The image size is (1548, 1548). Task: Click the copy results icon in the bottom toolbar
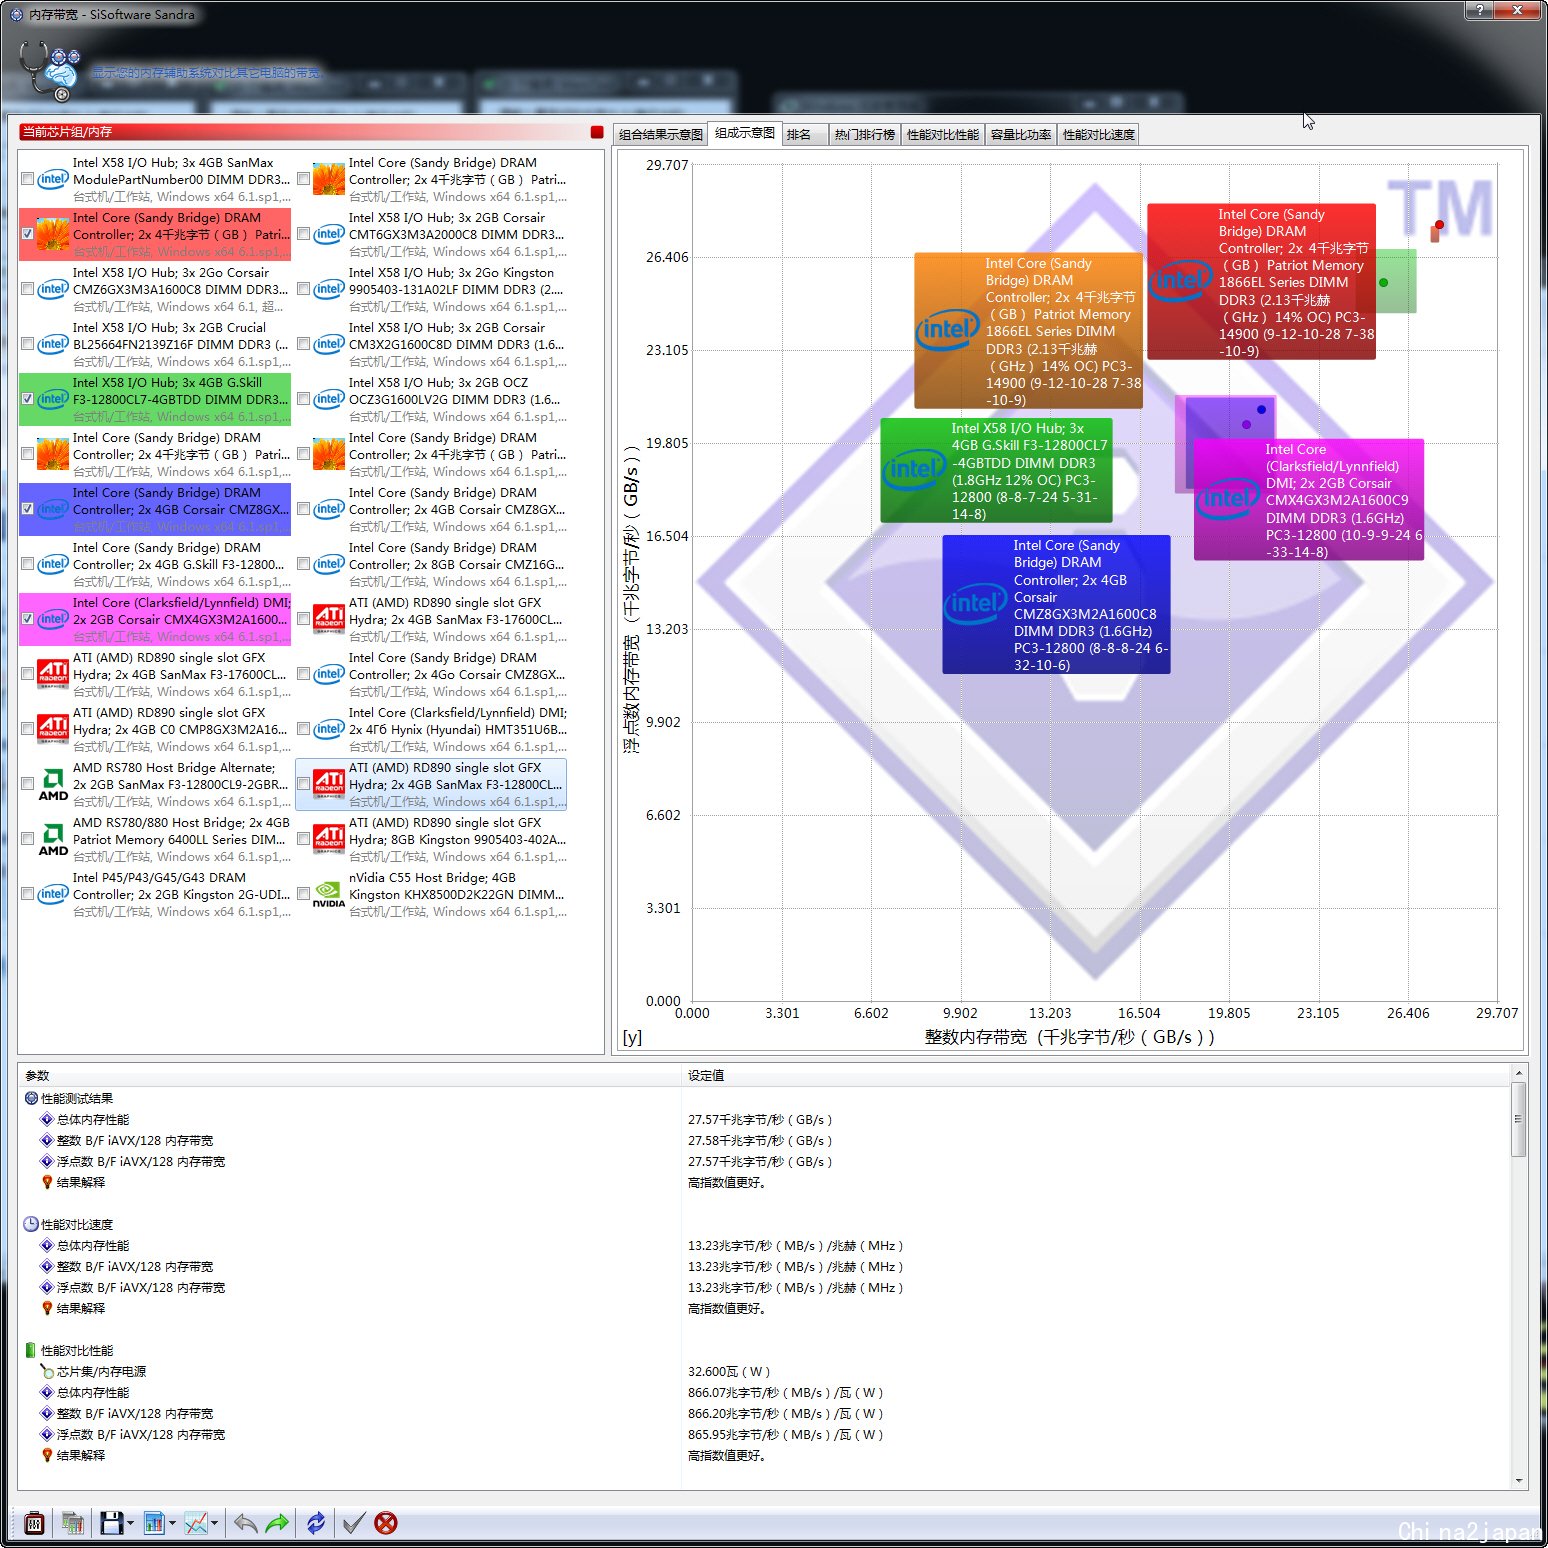click(73, 1523)
